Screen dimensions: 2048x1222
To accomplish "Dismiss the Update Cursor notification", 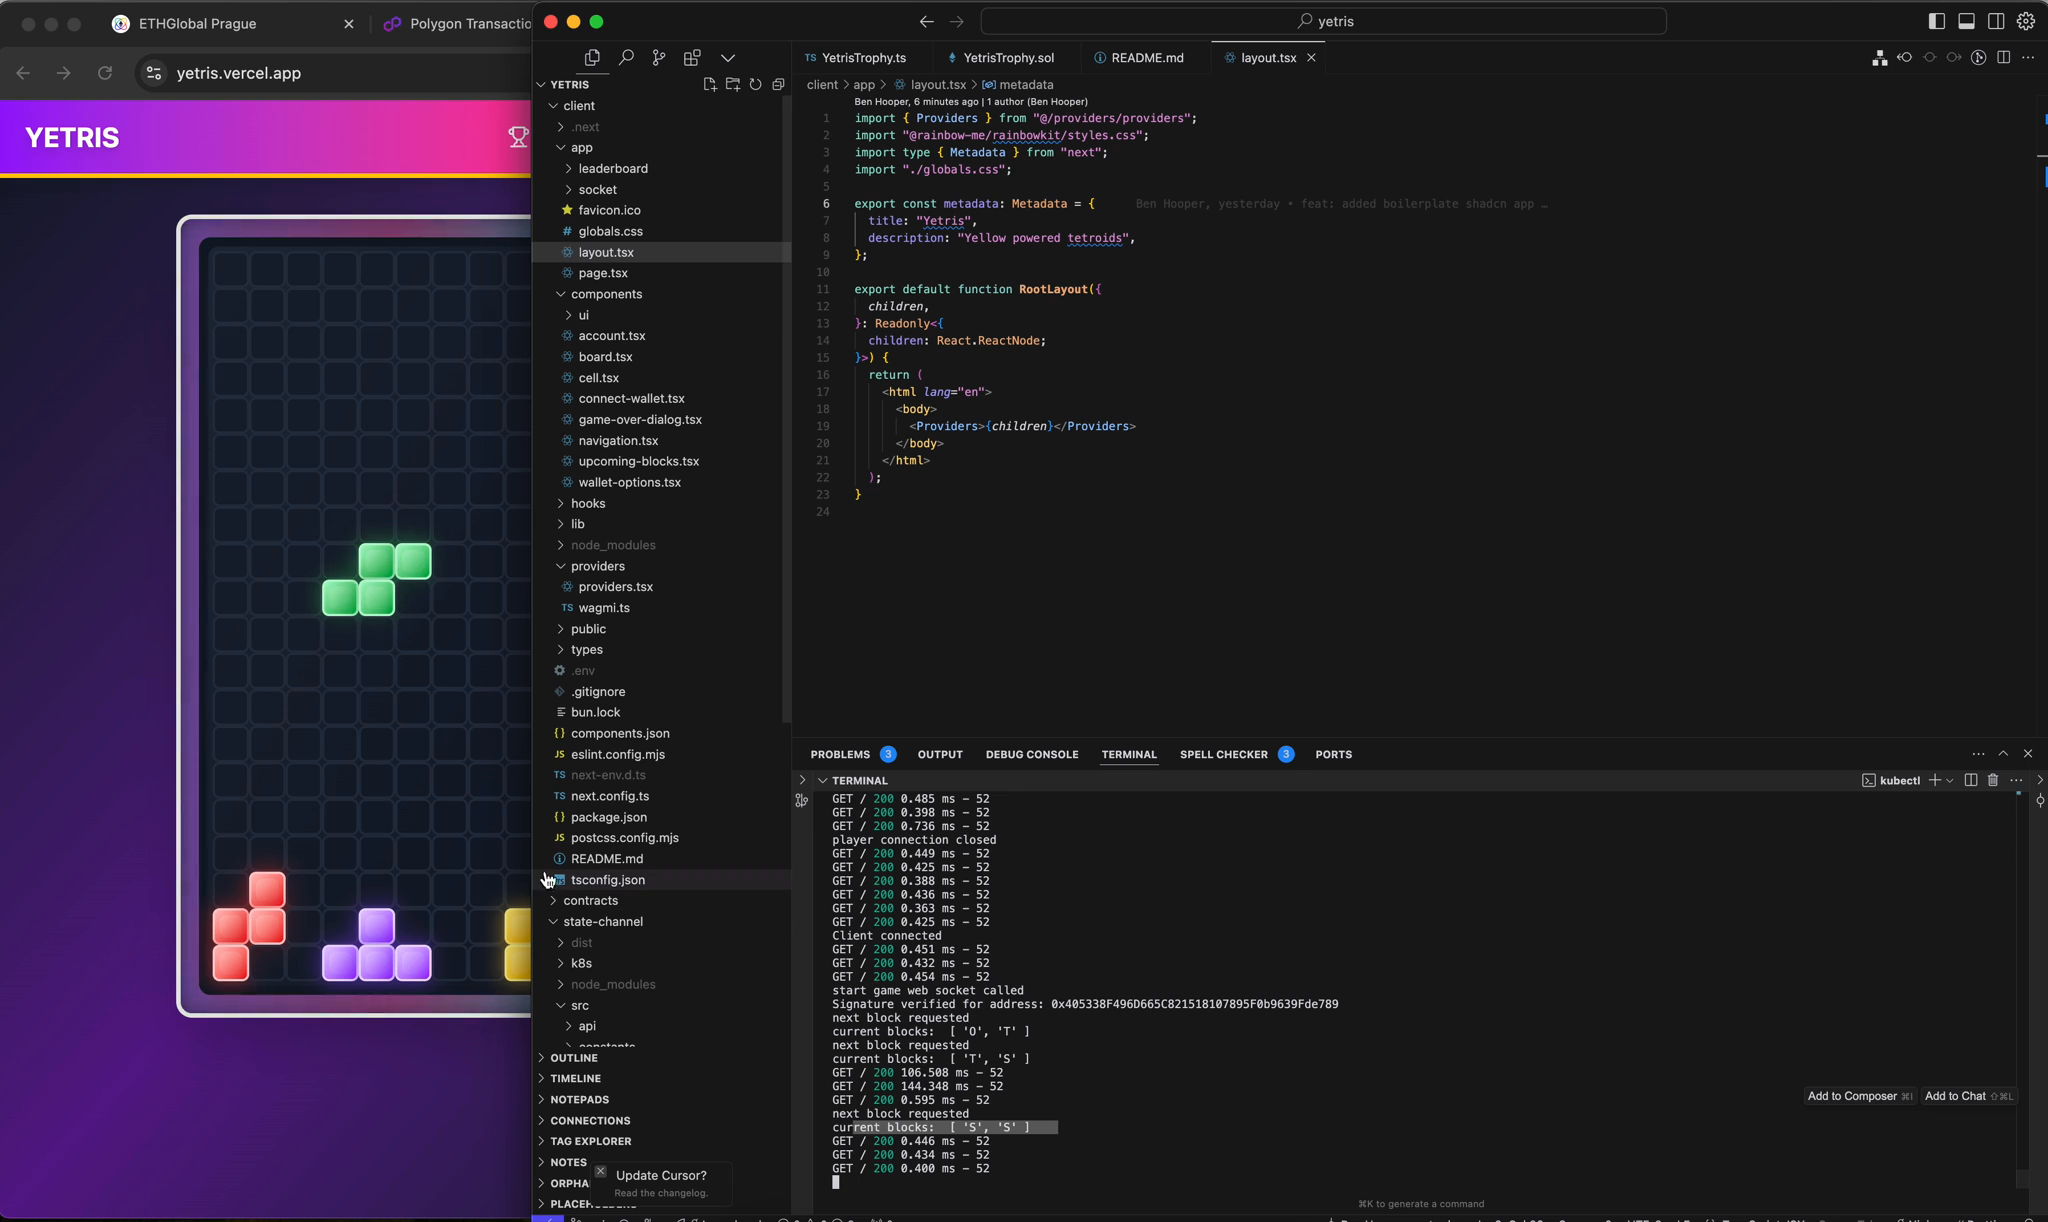I will pos(600,1171).
